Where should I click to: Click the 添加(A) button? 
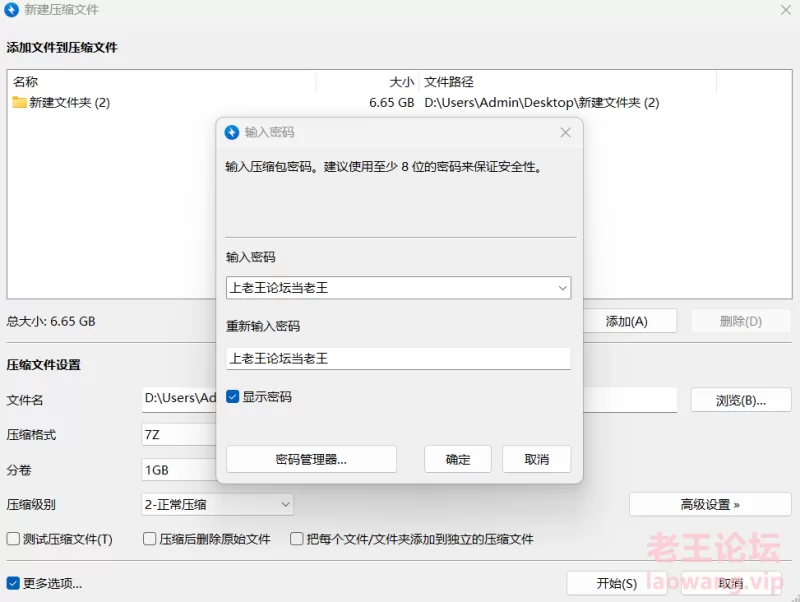pyautogui.click(x=630, y=321)
